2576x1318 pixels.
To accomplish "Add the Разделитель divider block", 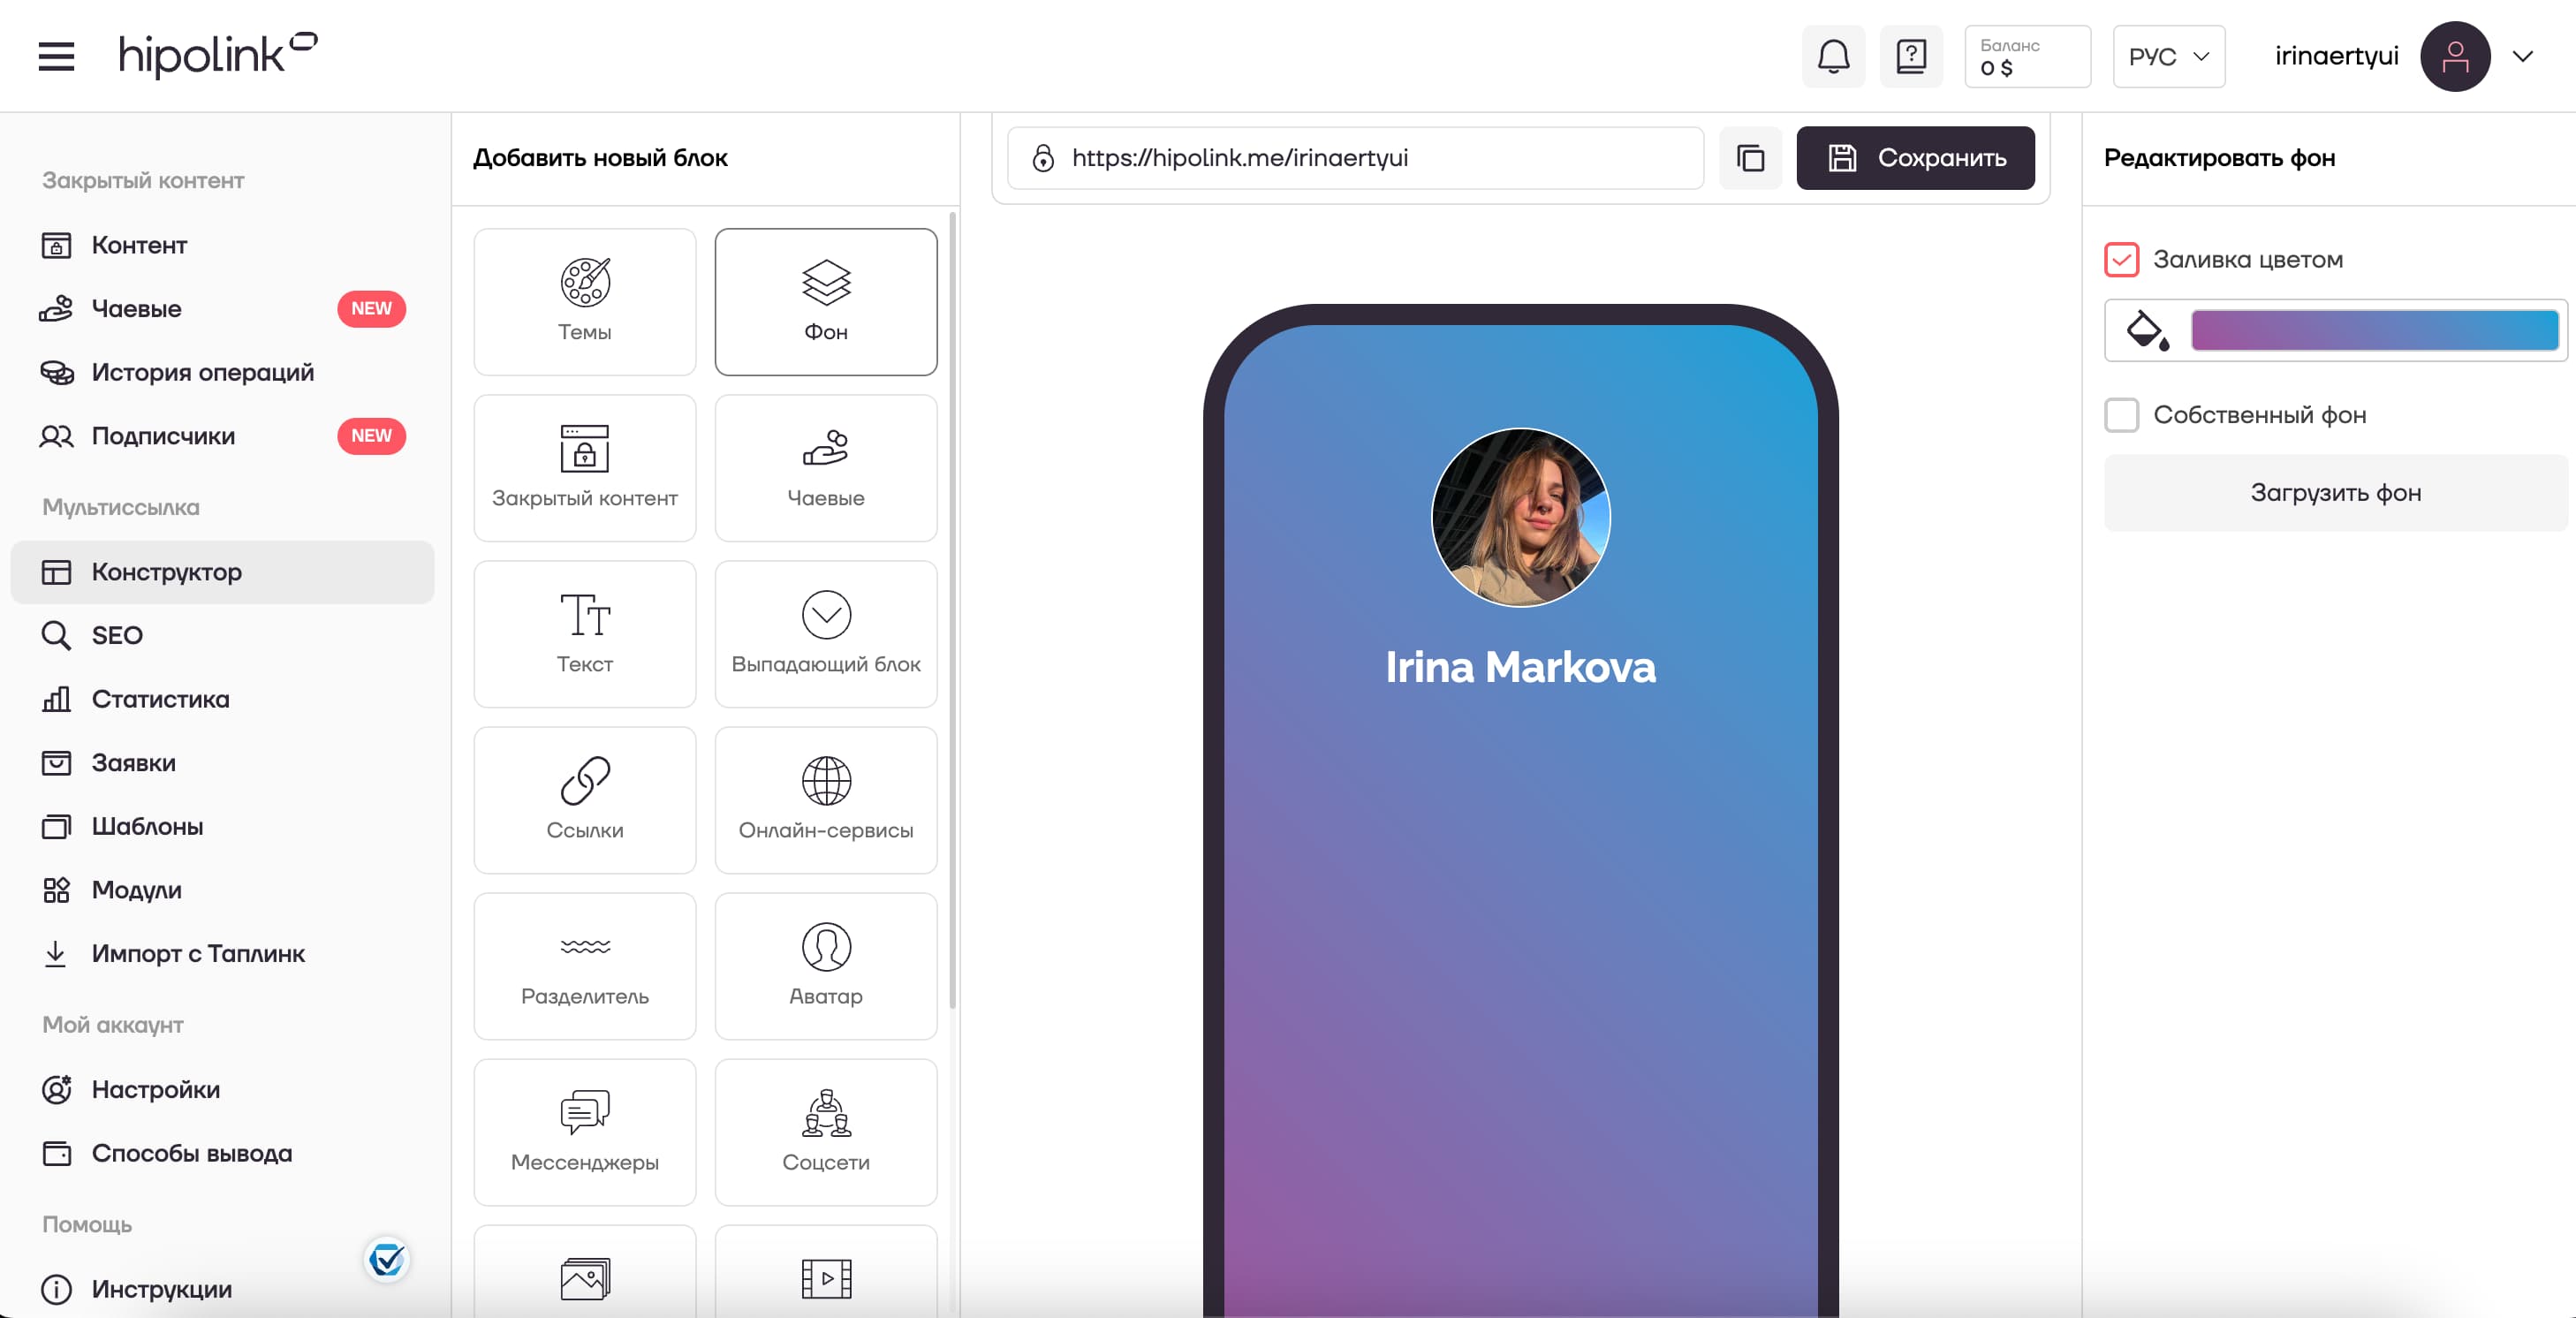I will (x=585, y=966).
